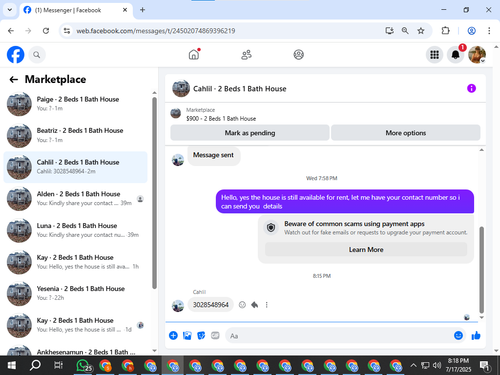This screenshot has width=500, height=375.
Task: Click Learn More on scam warning
Action: coord(366,250)
